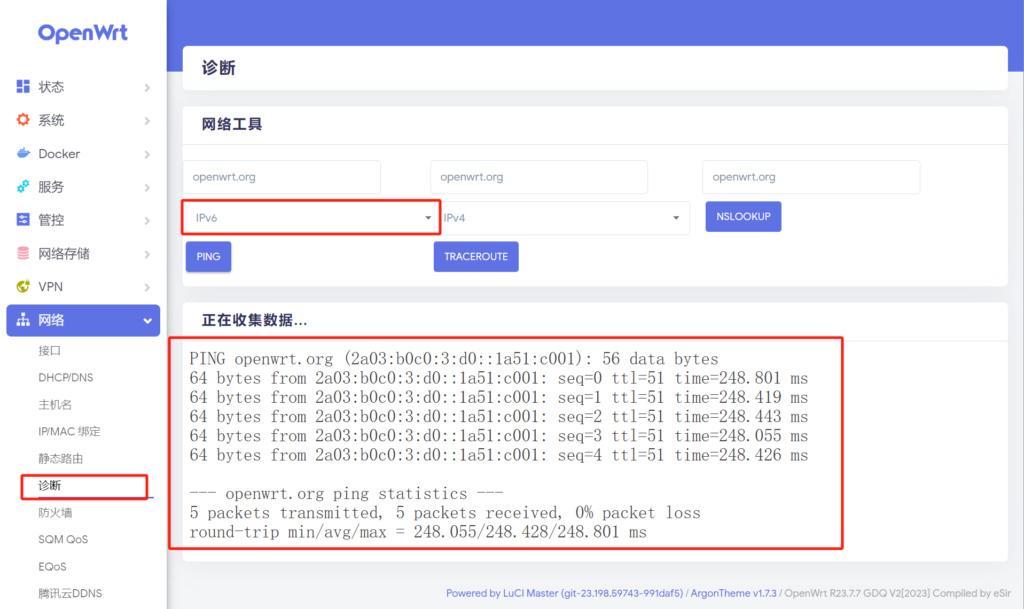The image size is (1024, 609).
Task: Click the '5 packets transmitted' statistics line
Action: 445,513
